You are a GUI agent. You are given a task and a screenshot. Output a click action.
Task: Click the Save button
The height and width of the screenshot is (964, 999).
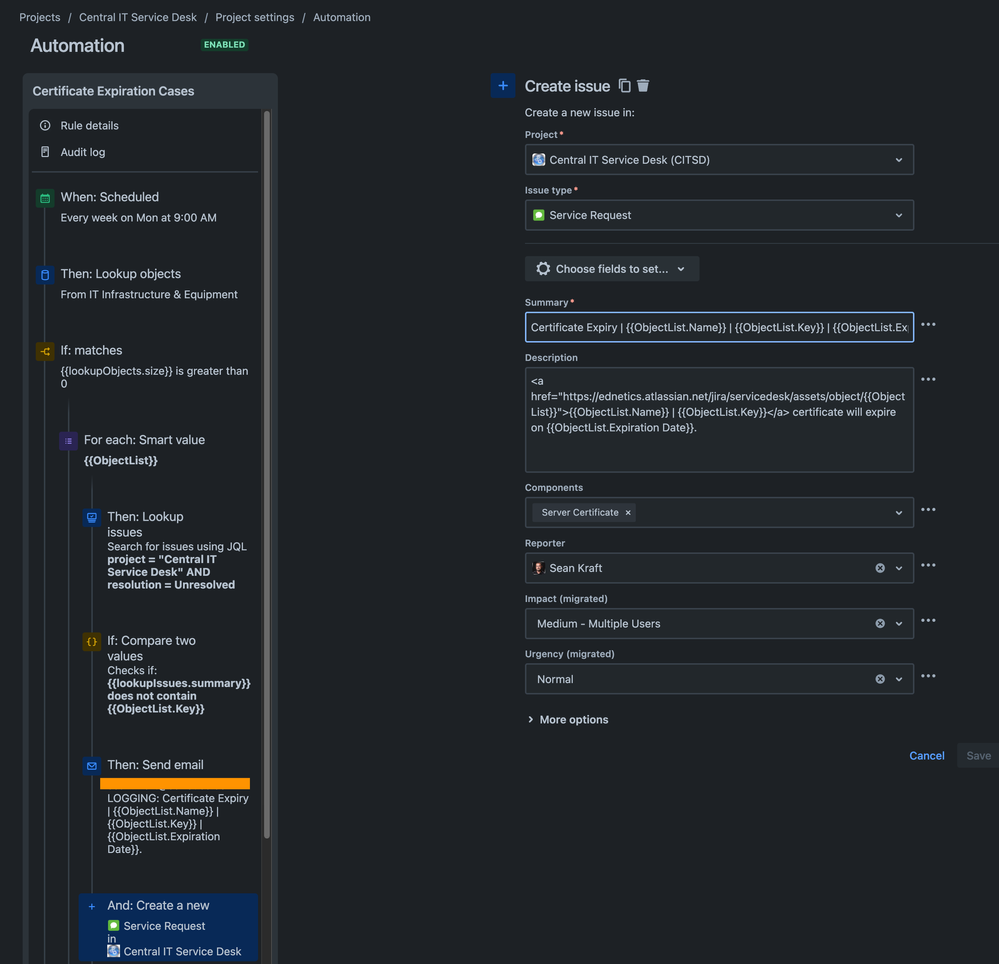(978, 756)
